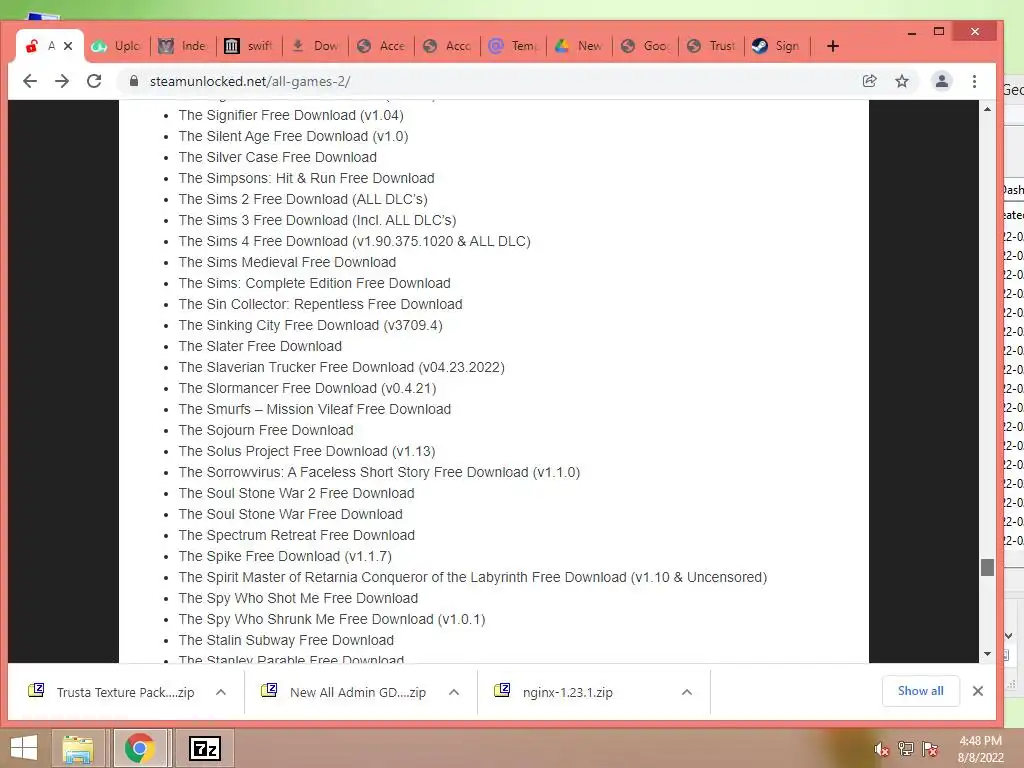Click the page scrollbar thumb

tap(987, 567)
